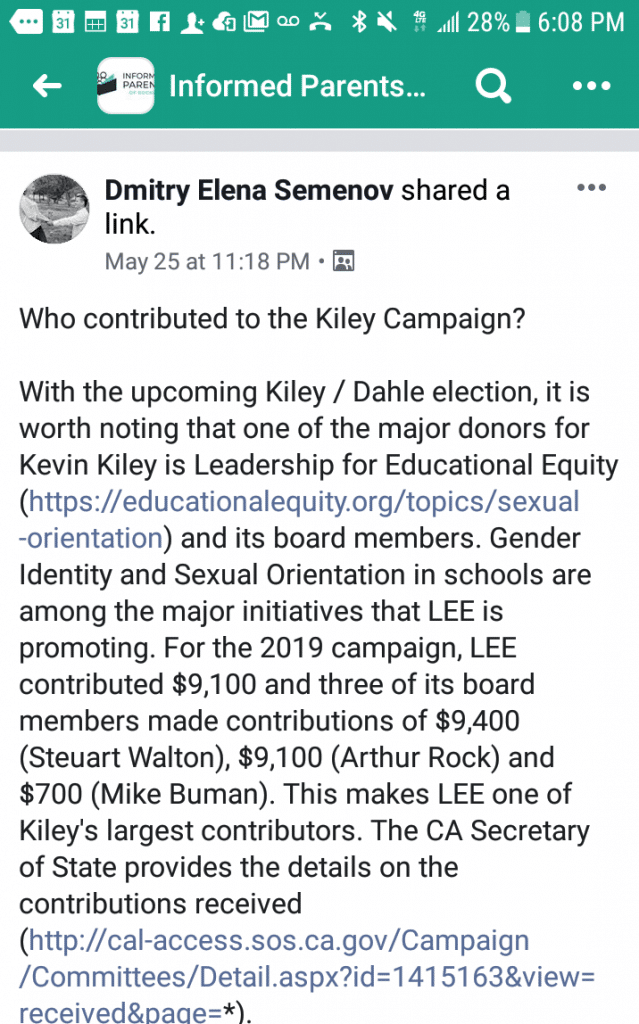Screen dimensions: 639x1024
Task: Tap the back arrow in header
Action: tap(47, 86)
